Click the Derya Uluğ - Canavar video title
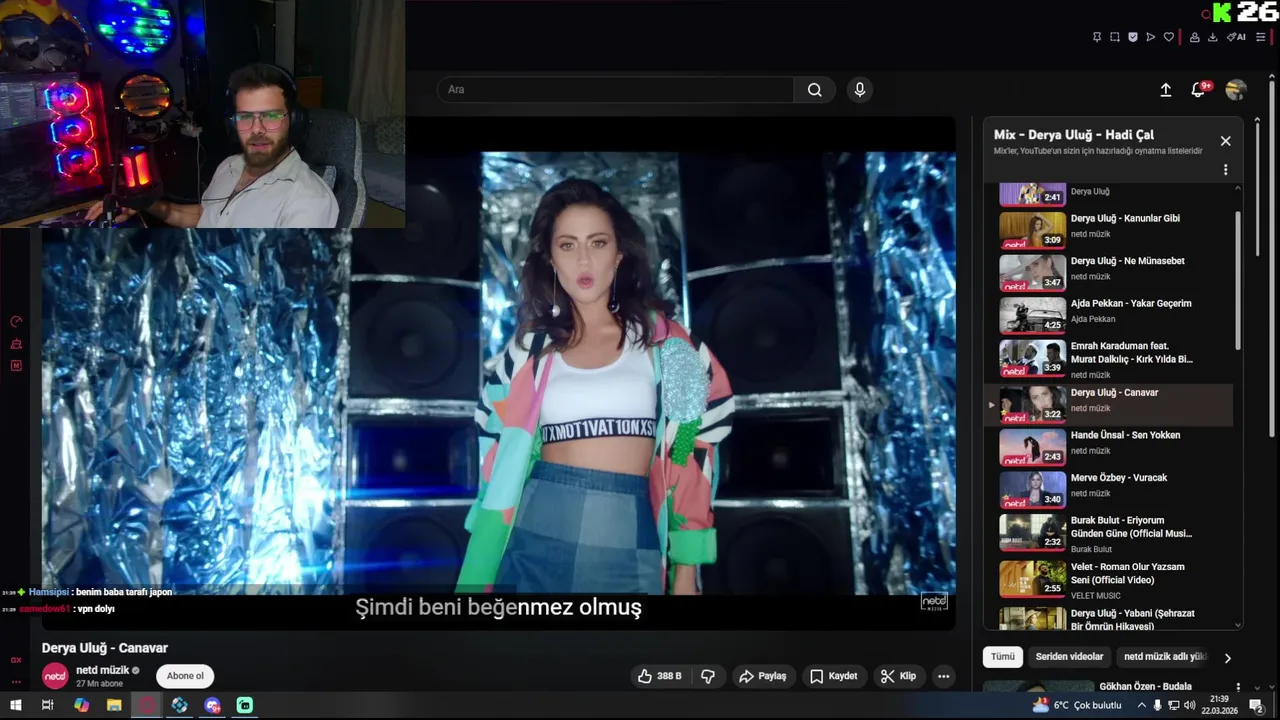 (x=104, y=648)
